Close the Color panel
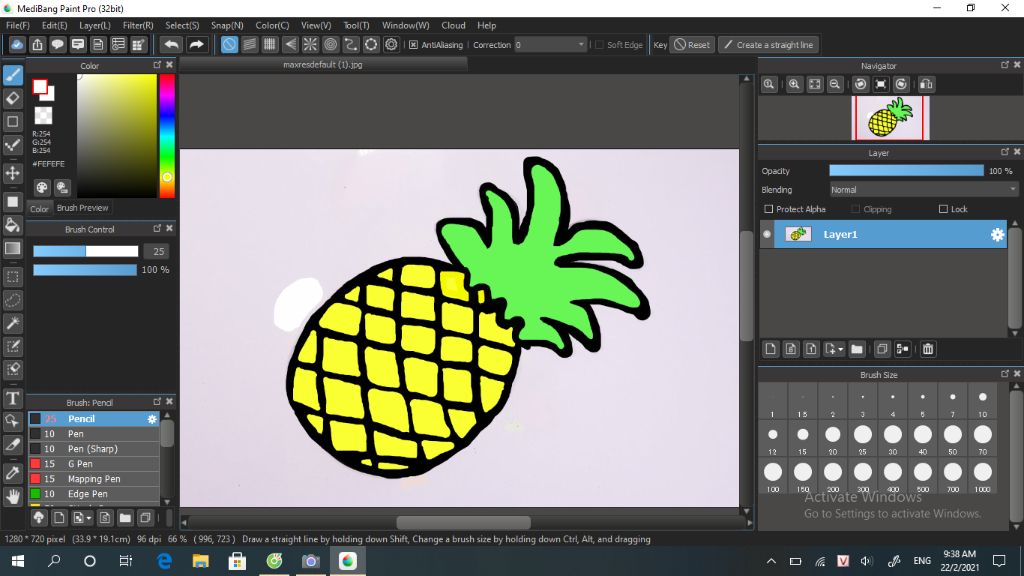 point(169,65)
